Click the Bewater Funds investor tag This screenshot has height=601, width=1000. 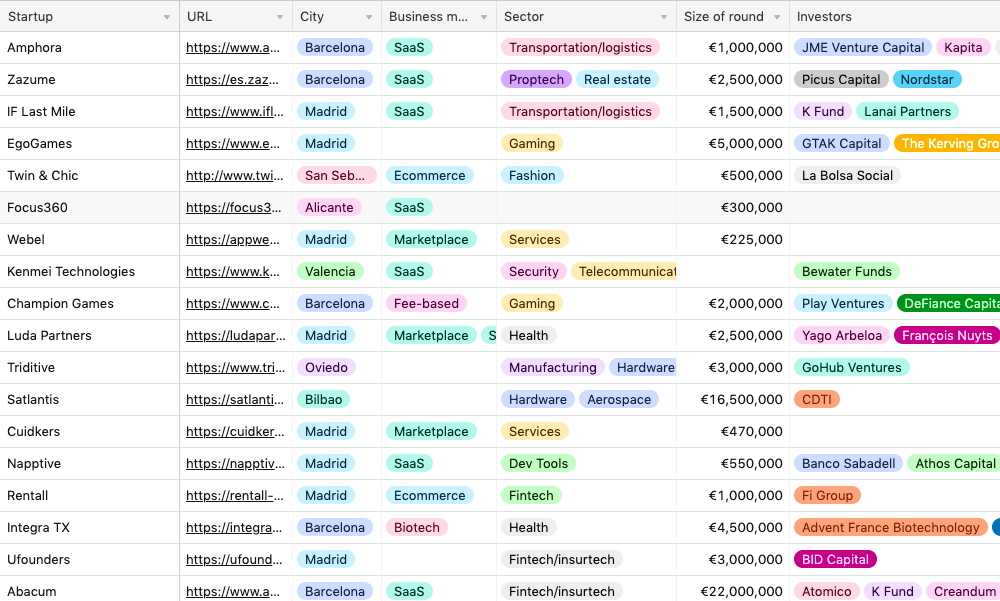coord(847,271)
